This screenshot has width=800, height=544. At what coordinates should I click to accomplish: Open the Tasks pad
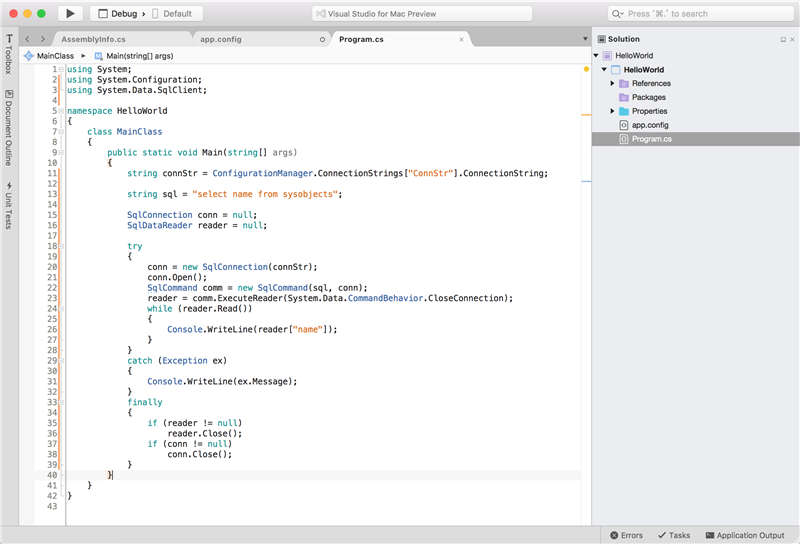coord(674,535)
